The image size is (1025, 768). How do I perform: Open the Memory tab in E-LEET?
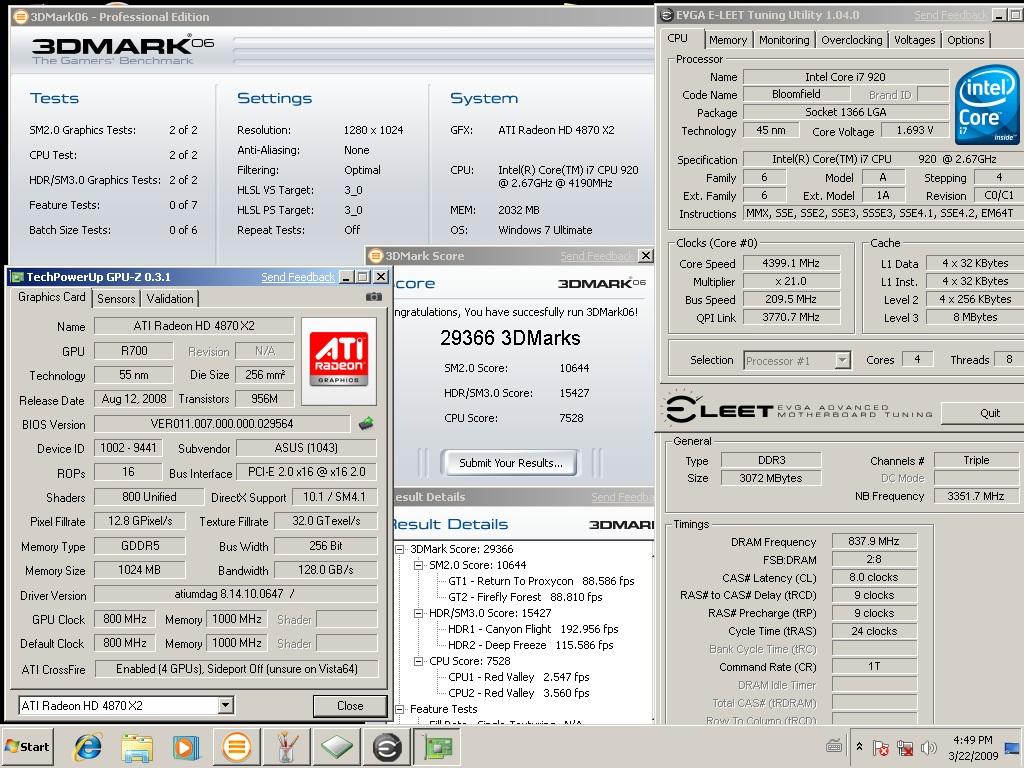pyautogui.click(x=728, y=40)
